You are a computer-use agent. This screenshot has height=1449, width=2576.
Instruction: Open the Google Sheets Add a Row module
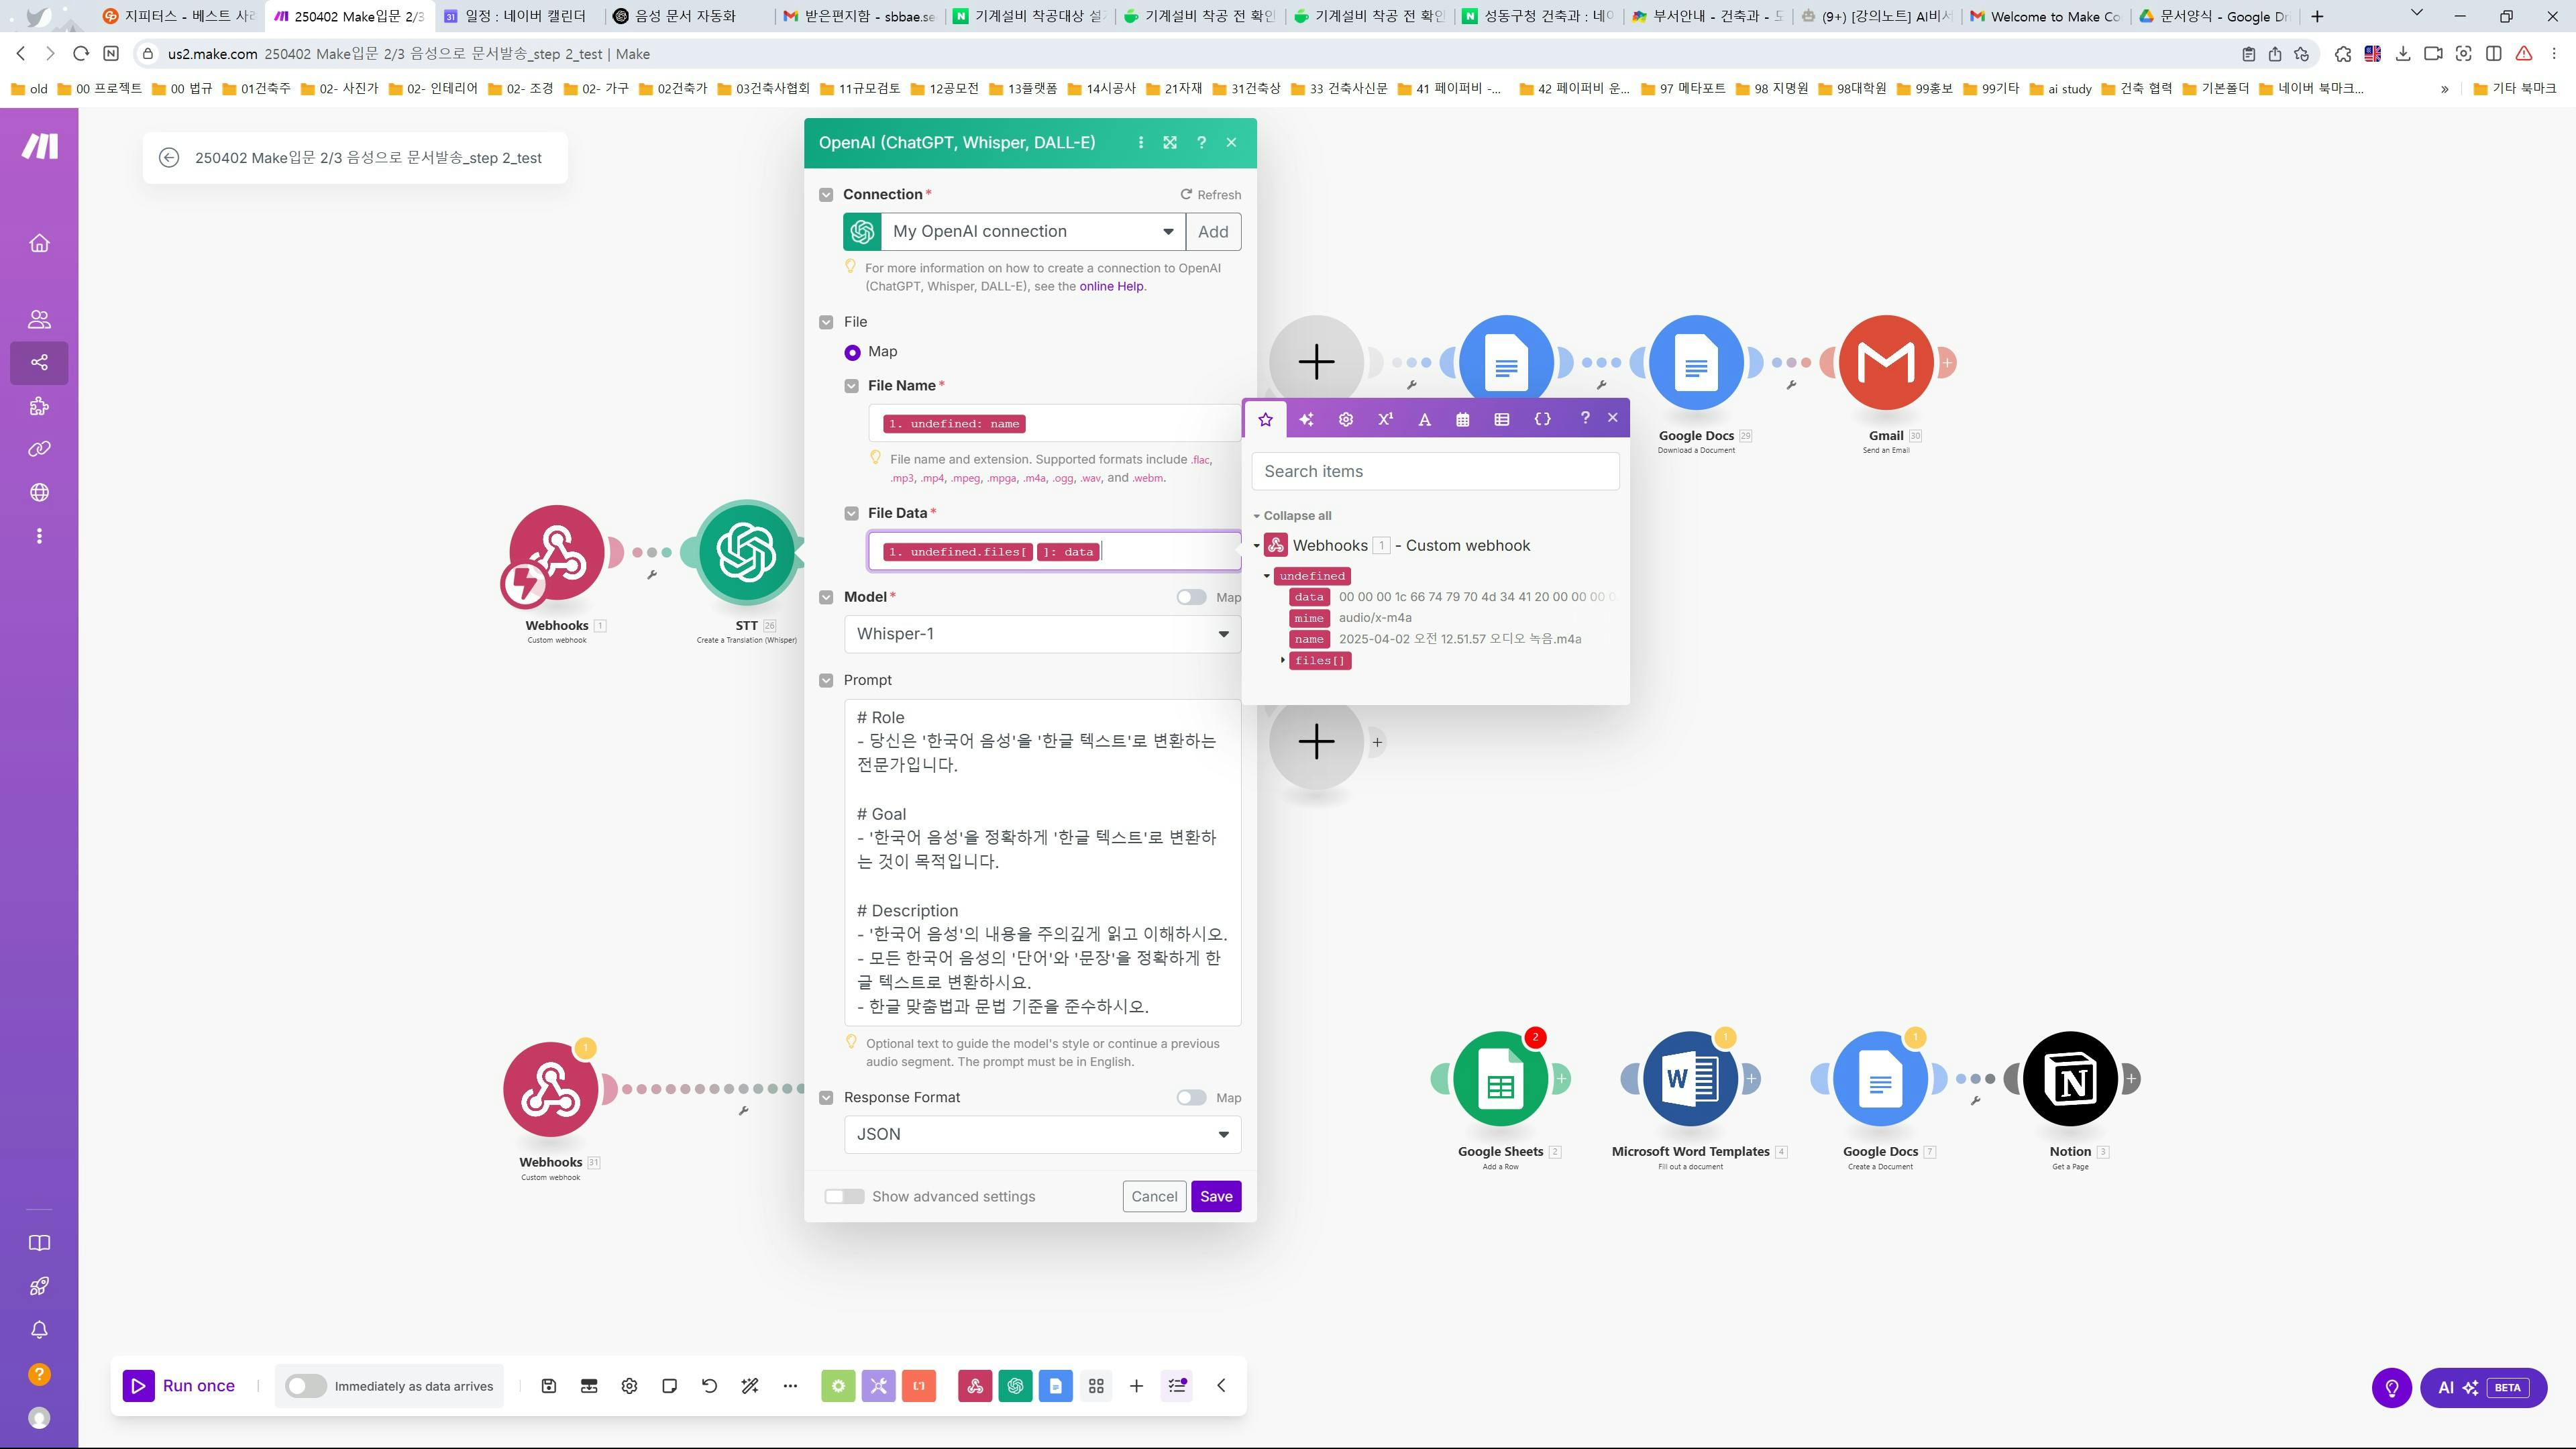click(x=1500, y=1079)
